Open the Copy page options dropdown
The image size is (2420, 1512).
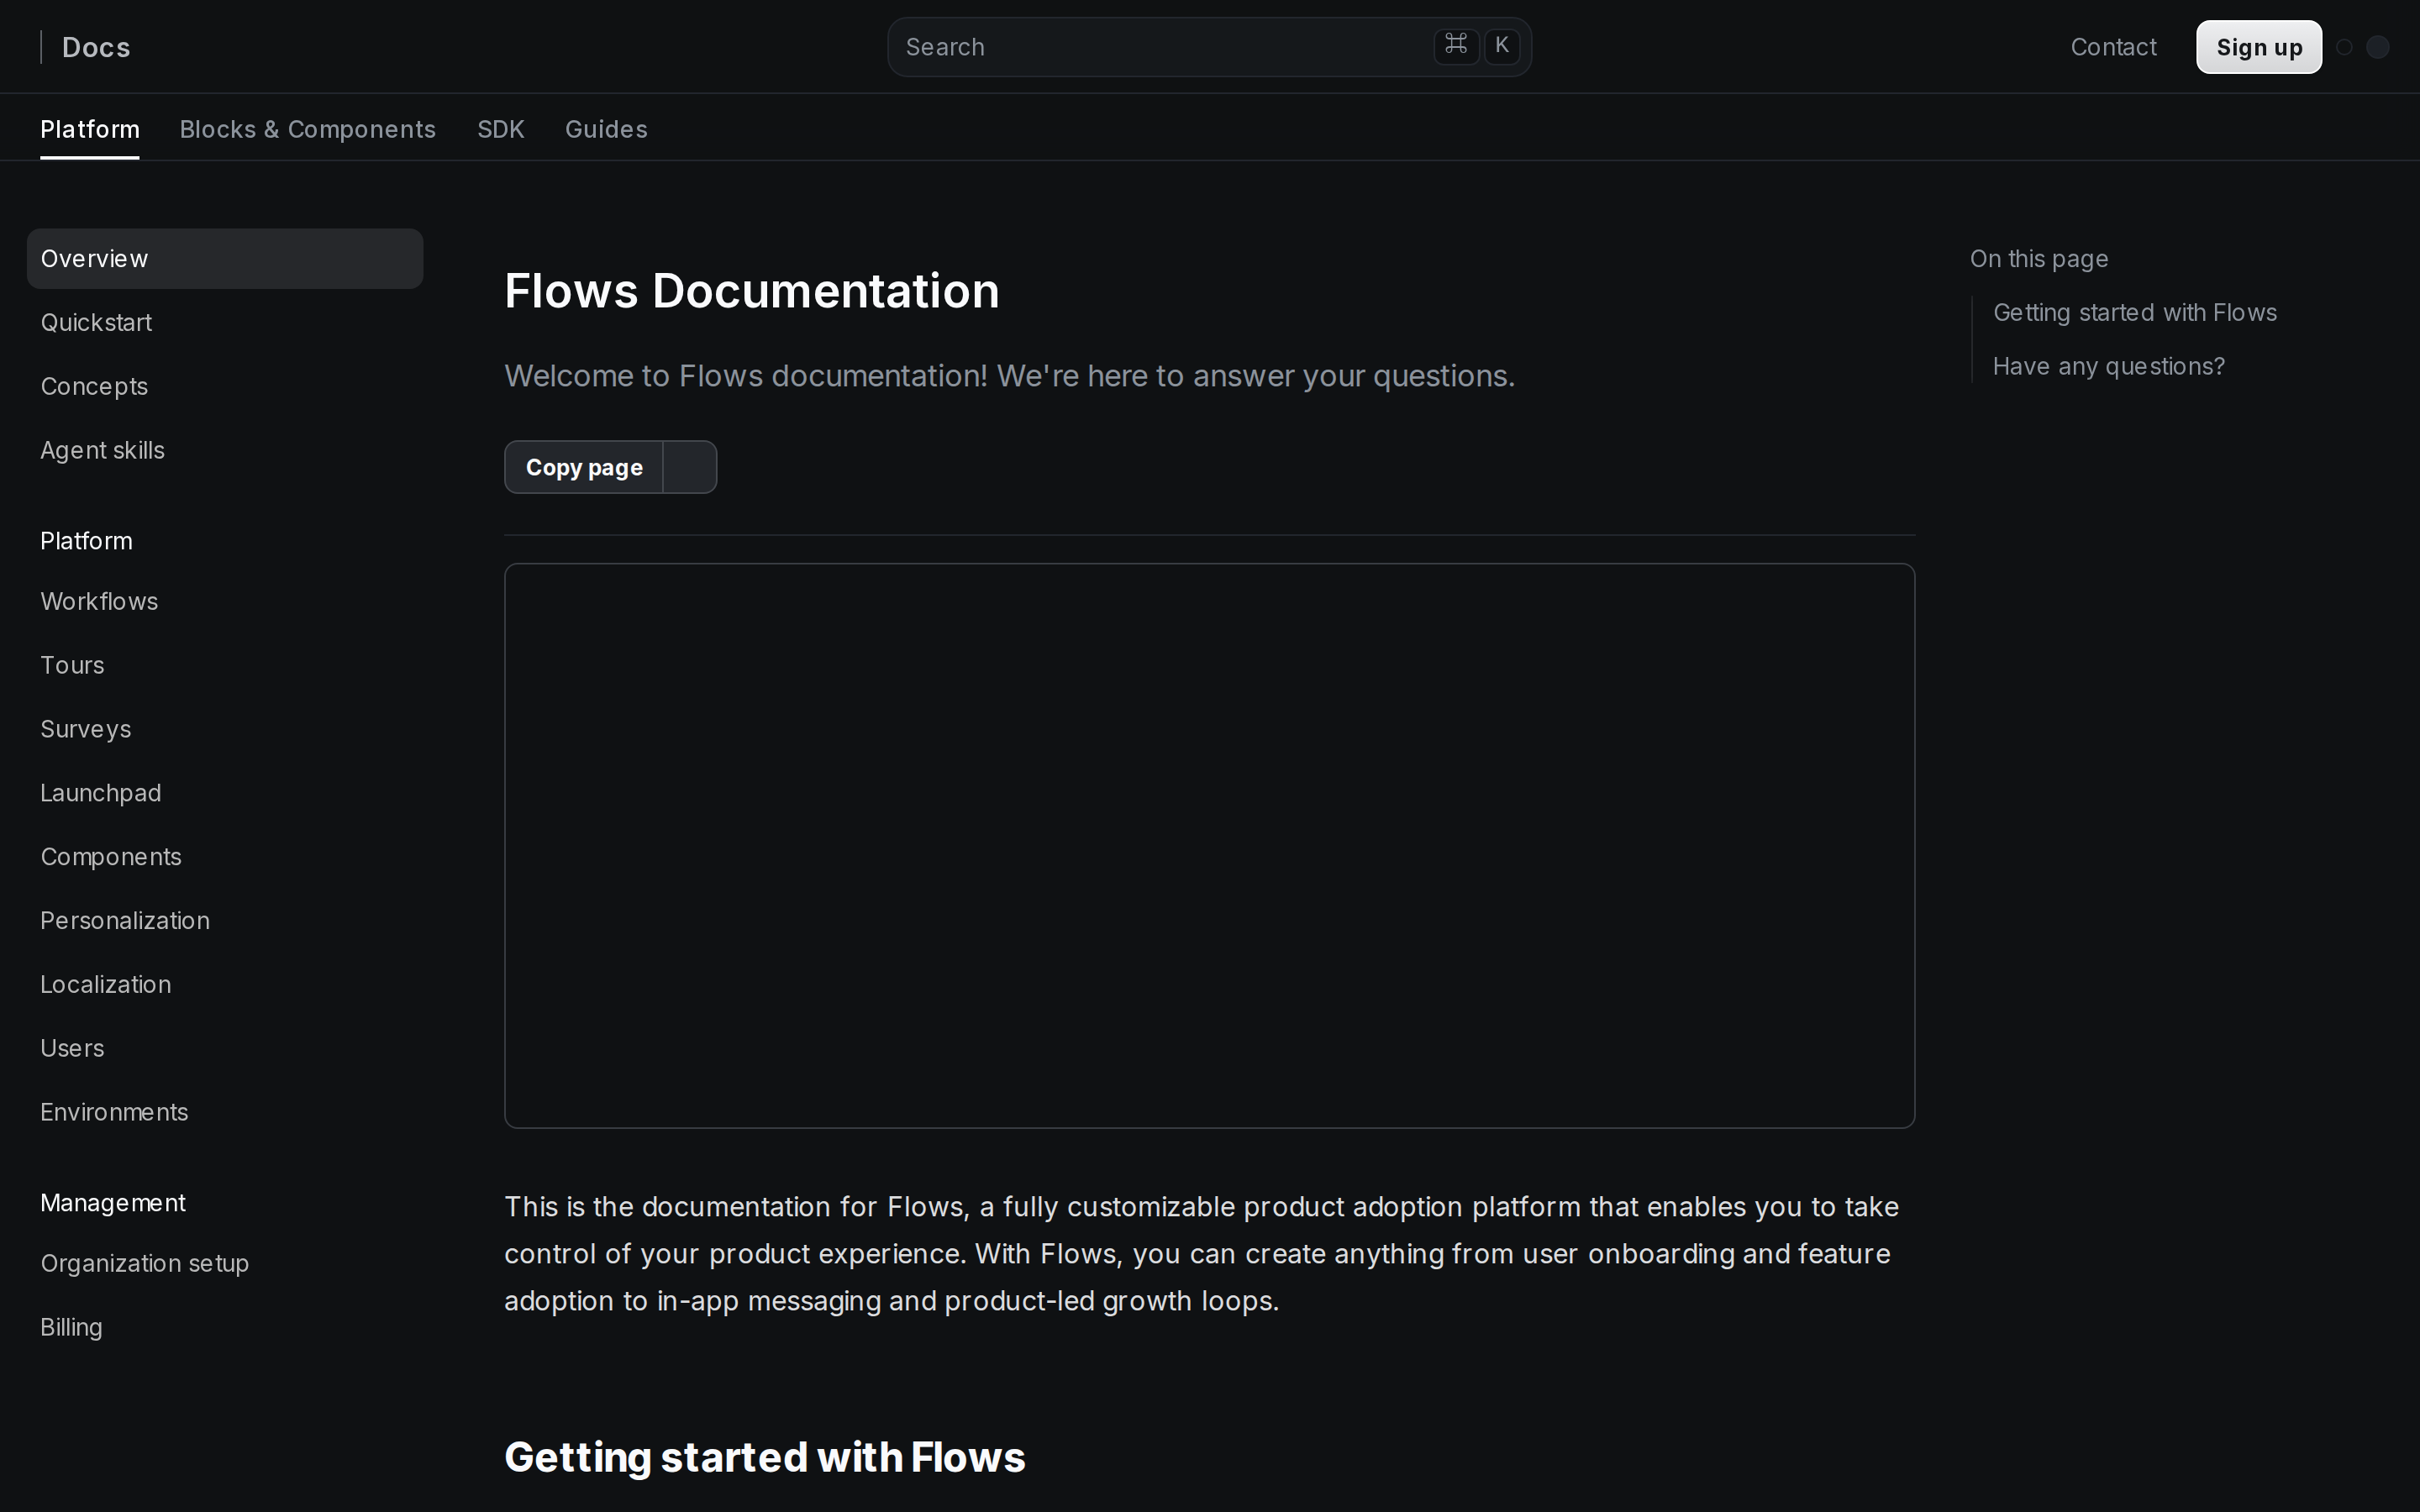(x=690, y=467)
